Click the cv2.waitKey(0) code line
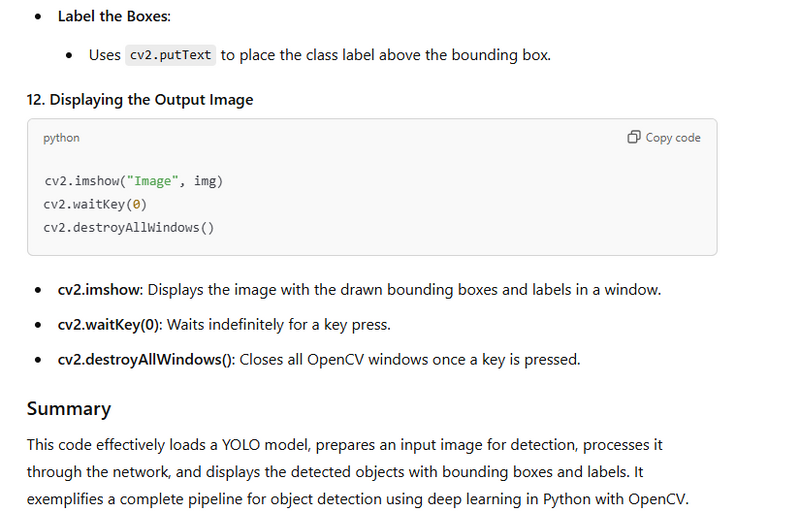800x511 pixels. click(95, 204)
